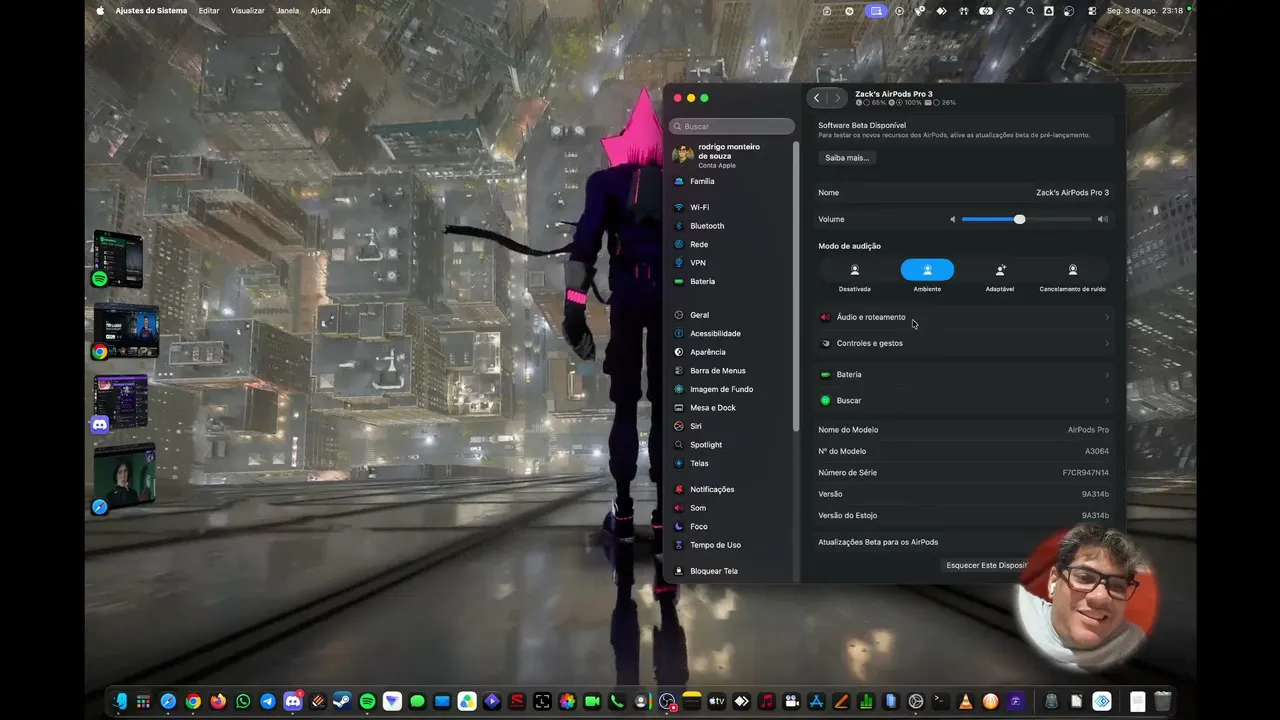Open Aparência settings

(x=732, y=352)
